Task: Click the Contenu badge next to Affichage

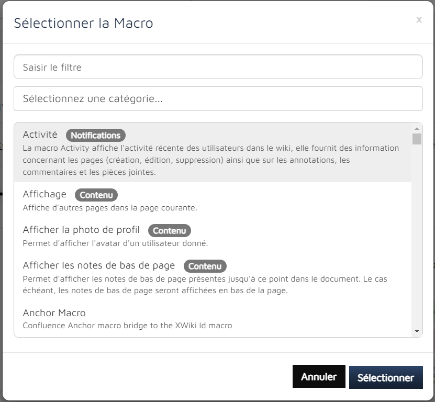Action: pyautogui.click(x=96, y=195)
